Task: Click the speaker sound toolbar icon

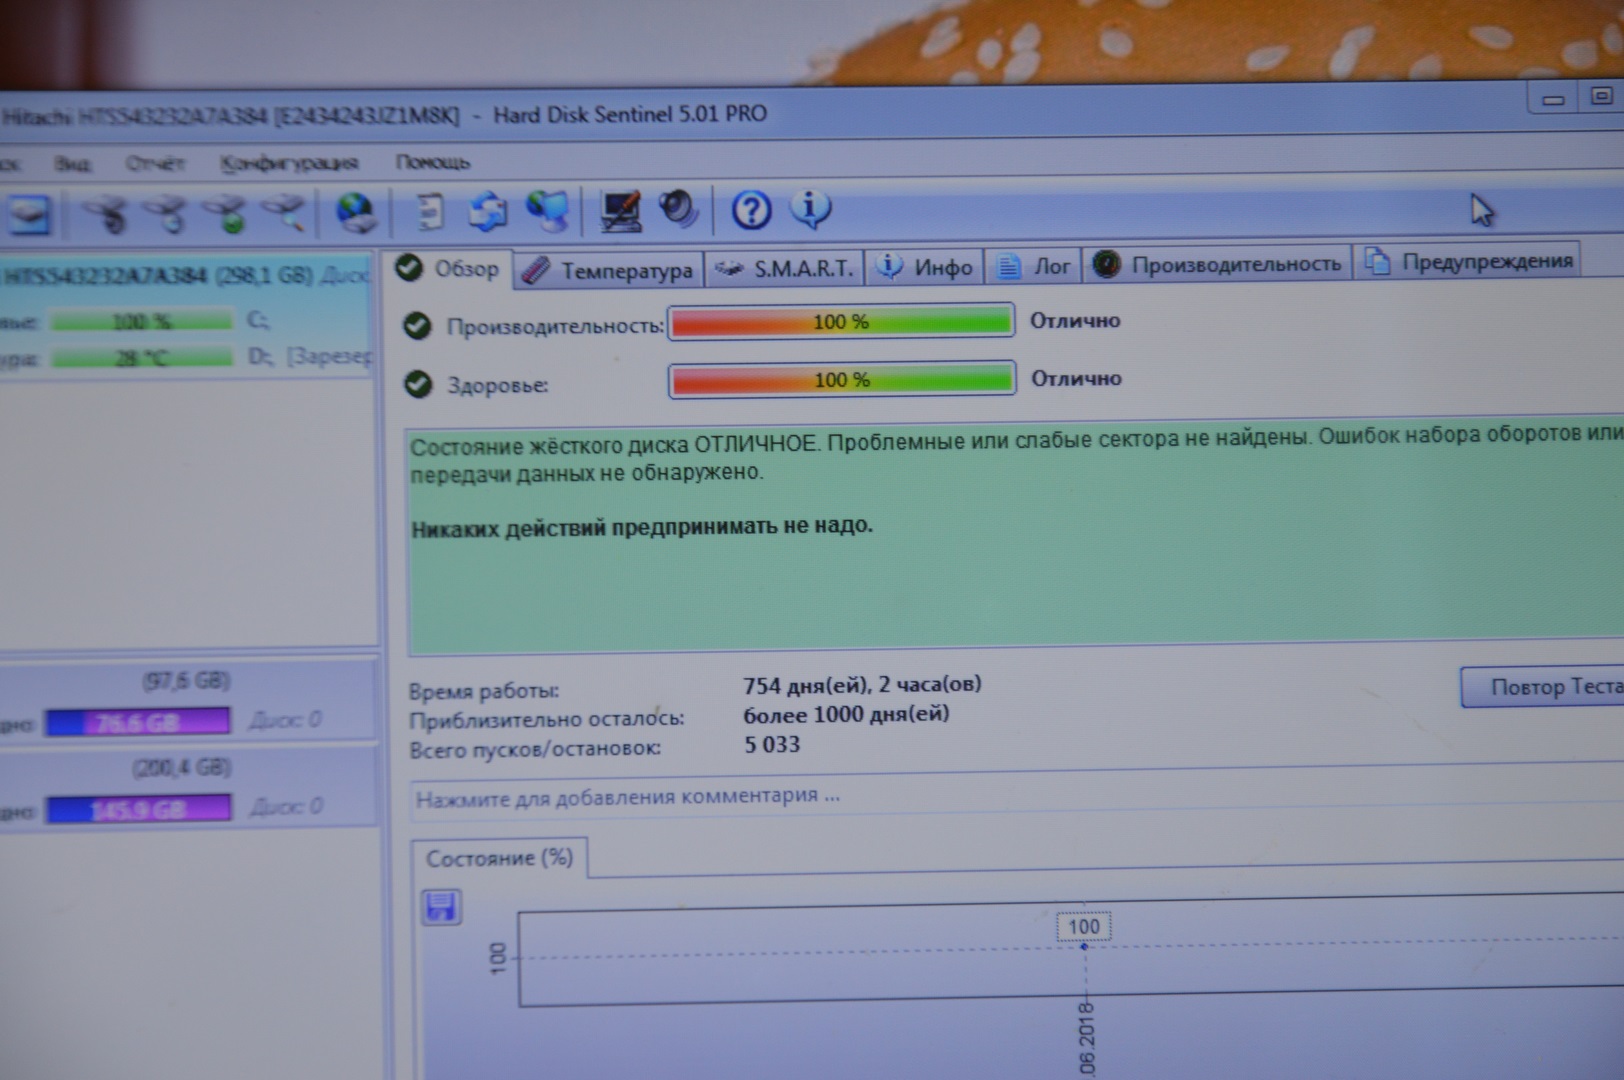Action: (x=679, y=210)
